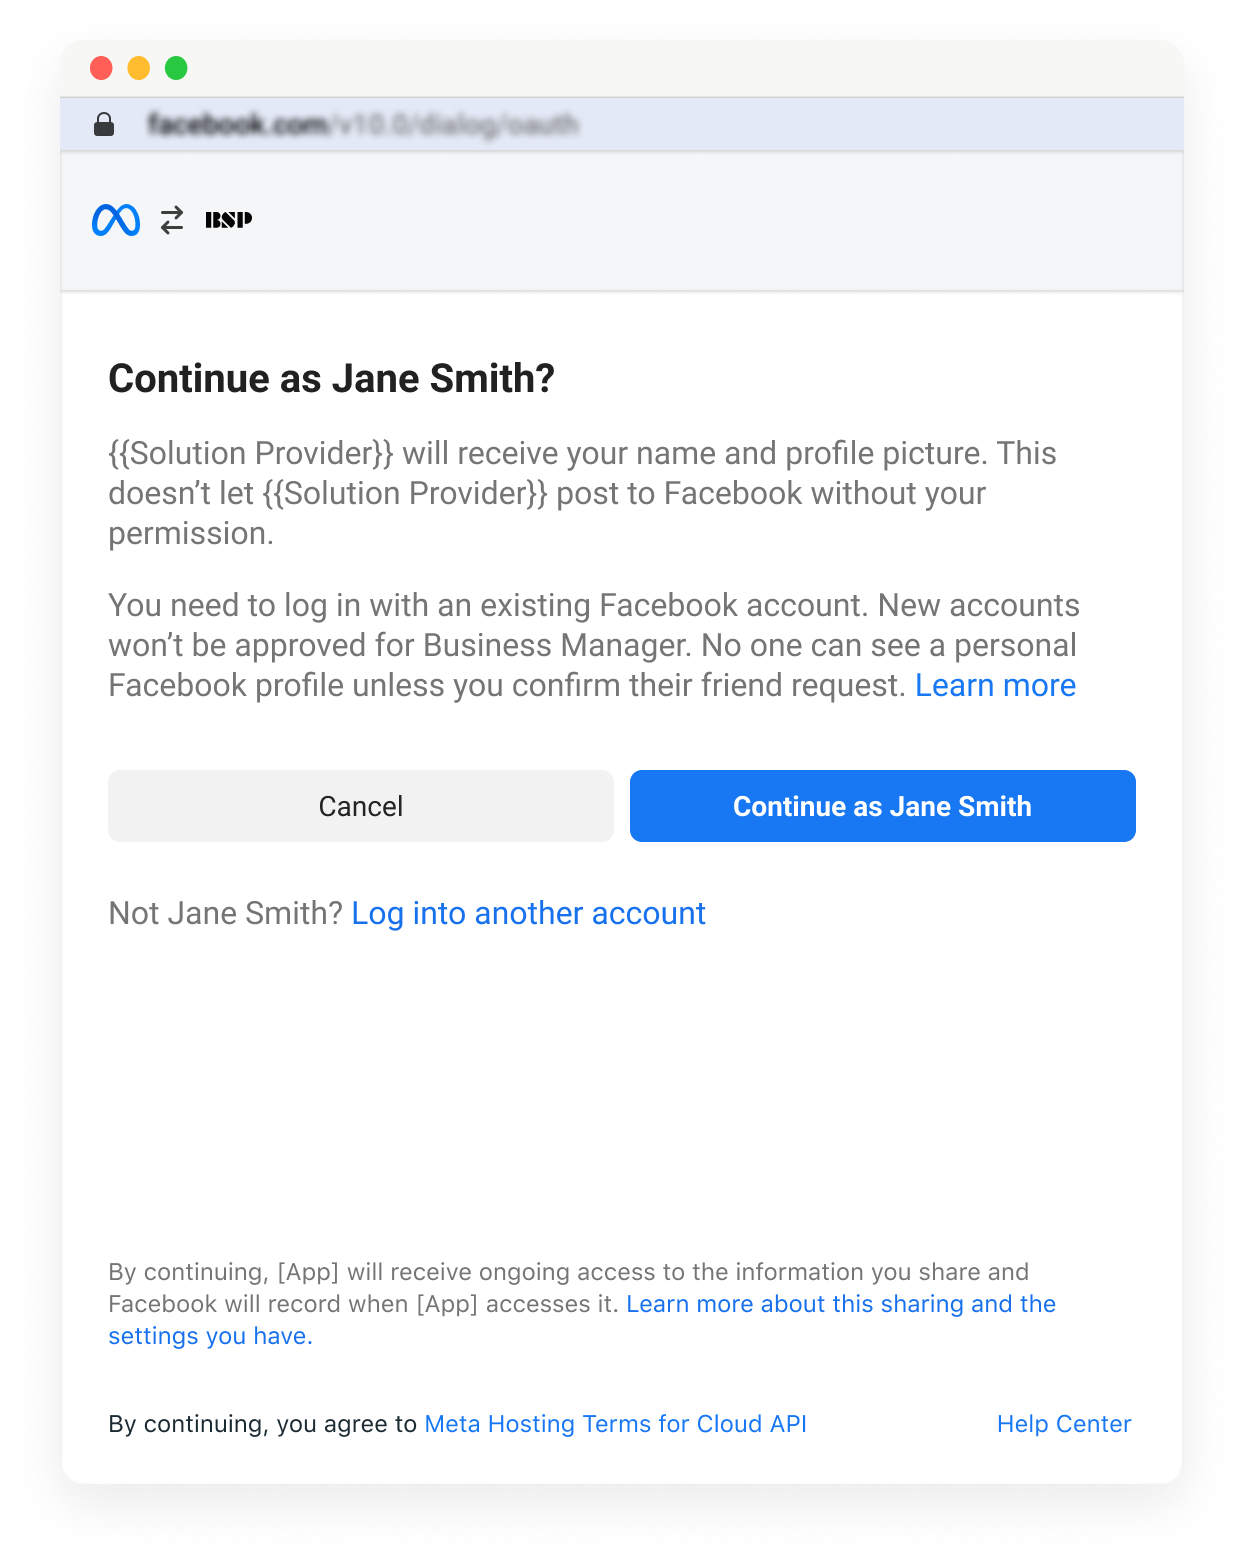Viewport: 1244px width, 1564px height.
Task: Close the window with red button
Action: (x=101, y=68)
